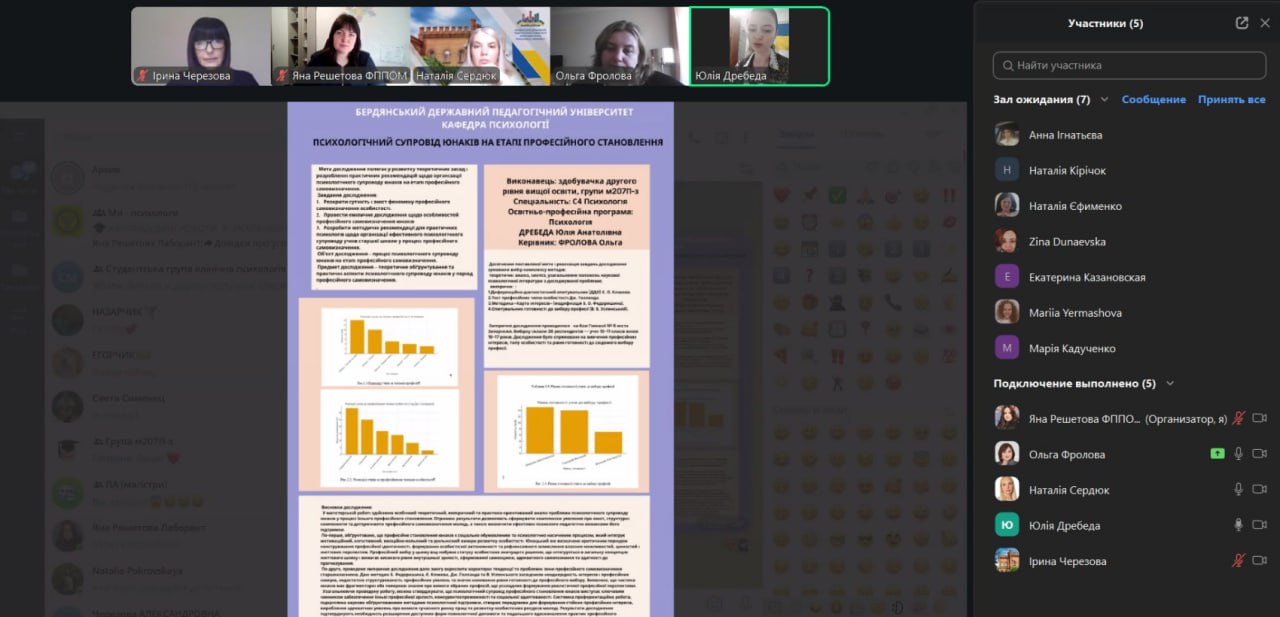
Task: Click the camera icon for Ірина Черезова
Action: coord(1259,561)
